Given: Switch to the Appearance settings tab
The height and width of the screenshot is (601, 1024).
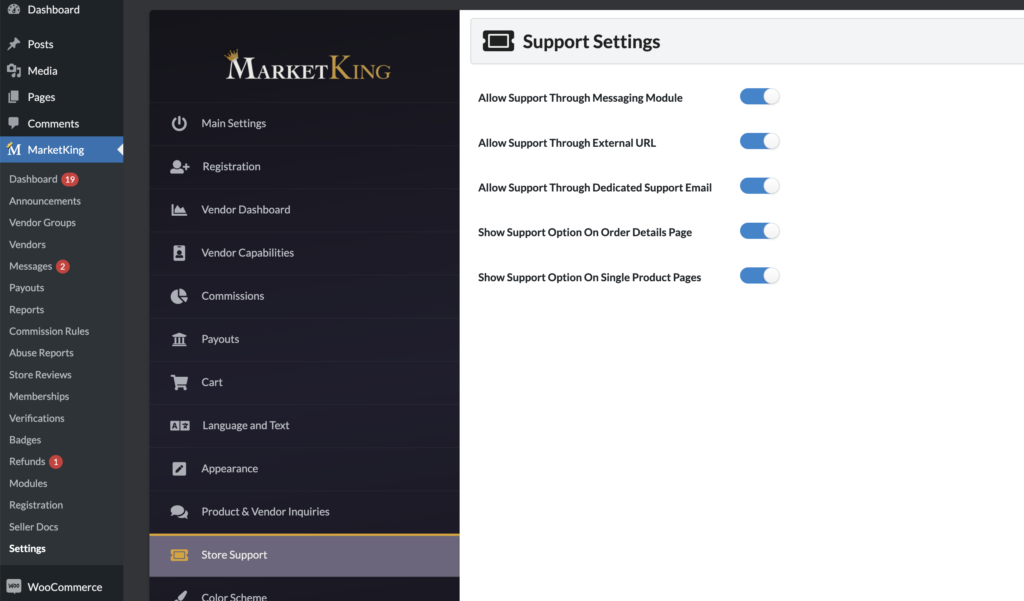Looking at the screenshot, I should pos(304,468).
